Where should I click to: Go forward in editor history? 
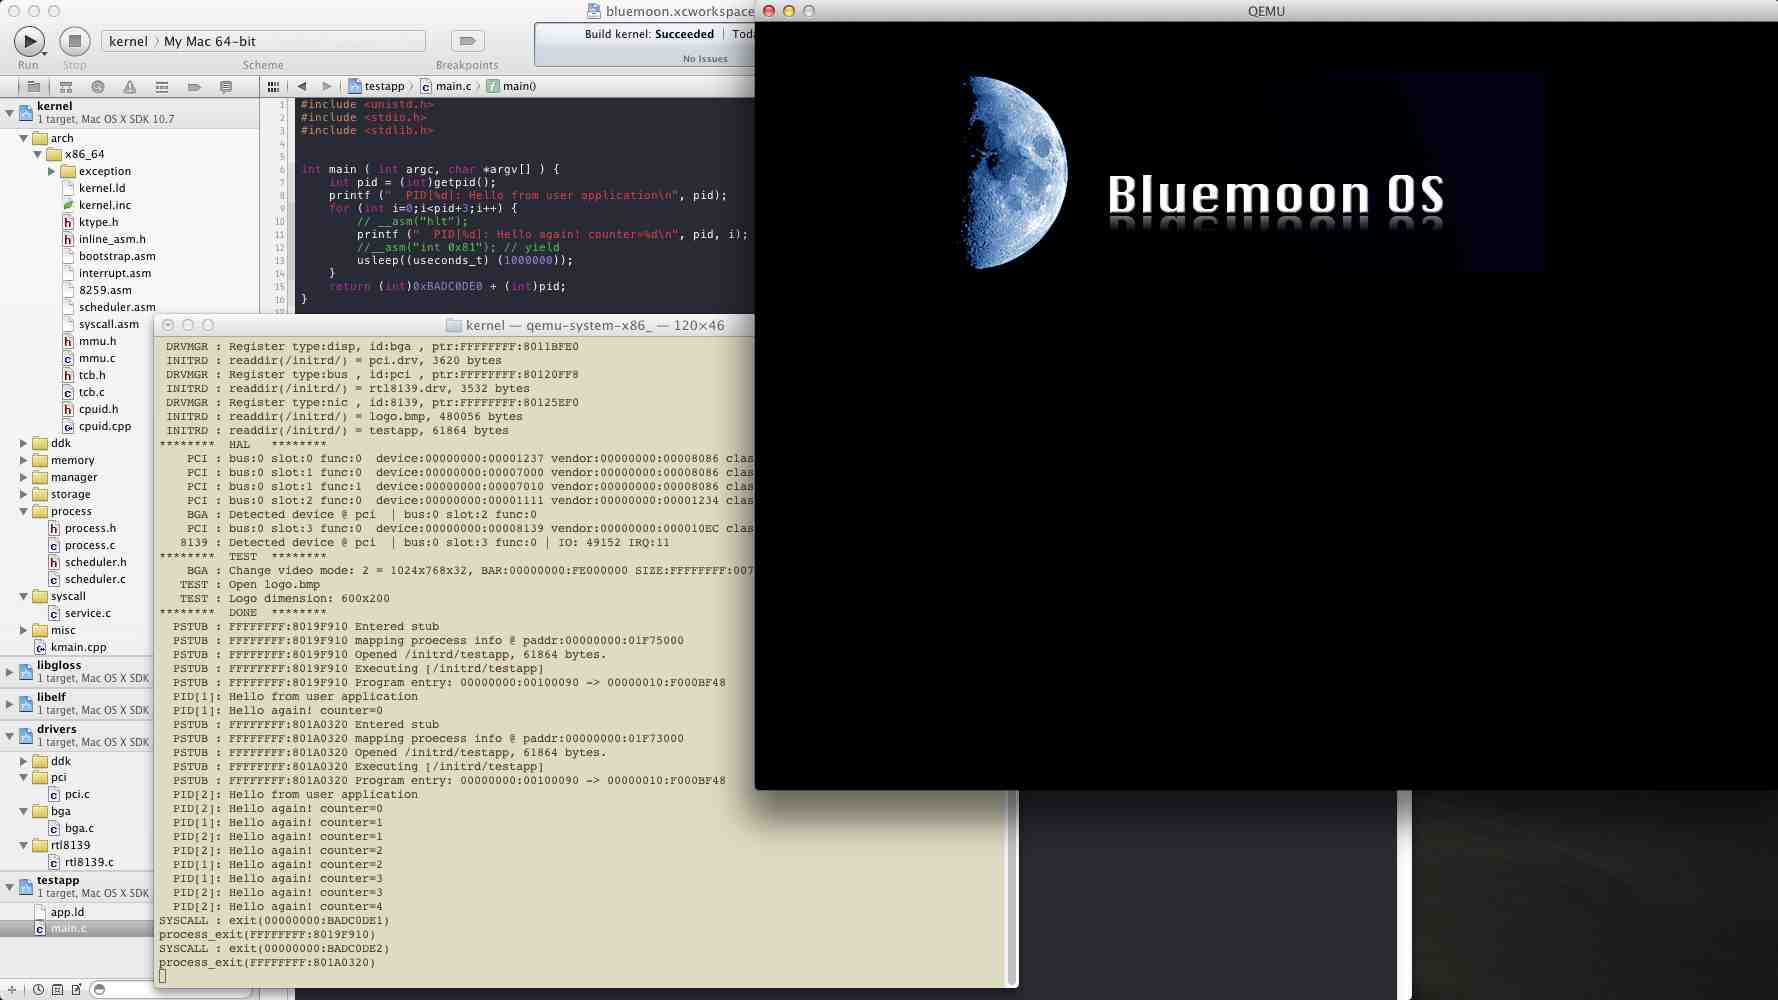(326, 87)
